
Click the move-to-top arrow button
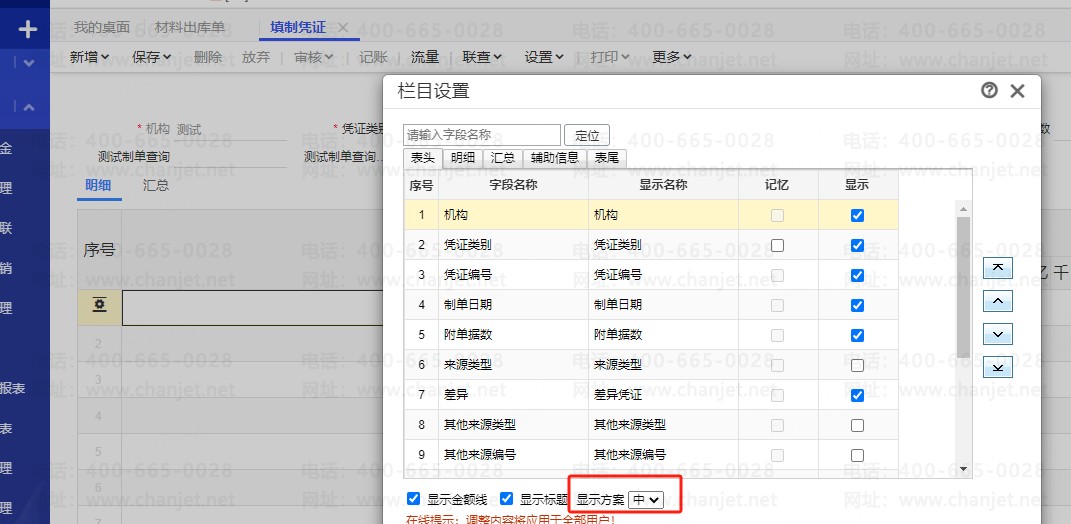(998, 268)
